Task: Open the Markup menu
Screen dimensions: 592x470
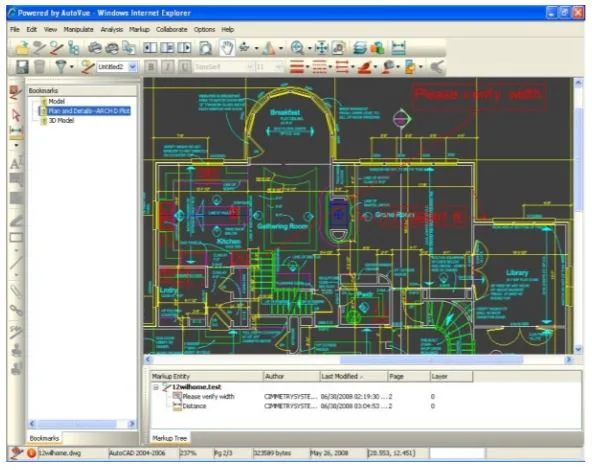Action: [x=139, y=29]
